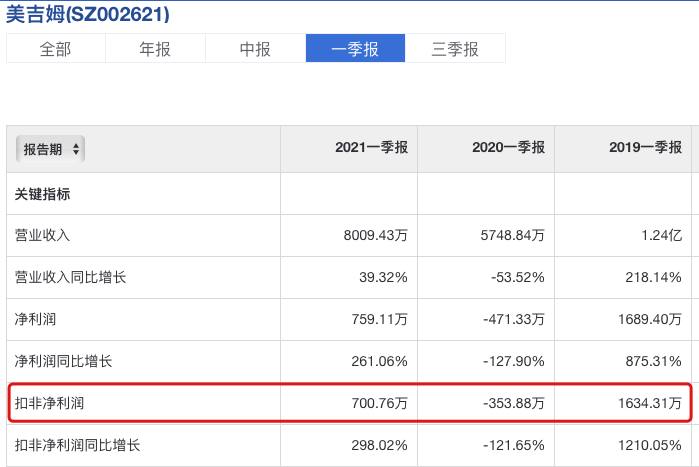Select the -353.88万 value
This screenshot has height=467, width=699.
514,403
